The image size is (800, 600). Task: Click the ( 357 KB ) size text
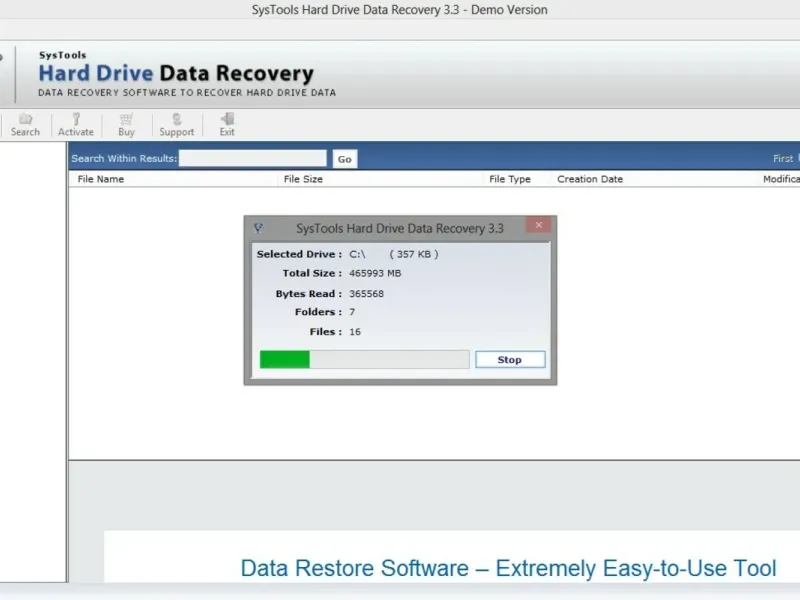pos(414,254)
